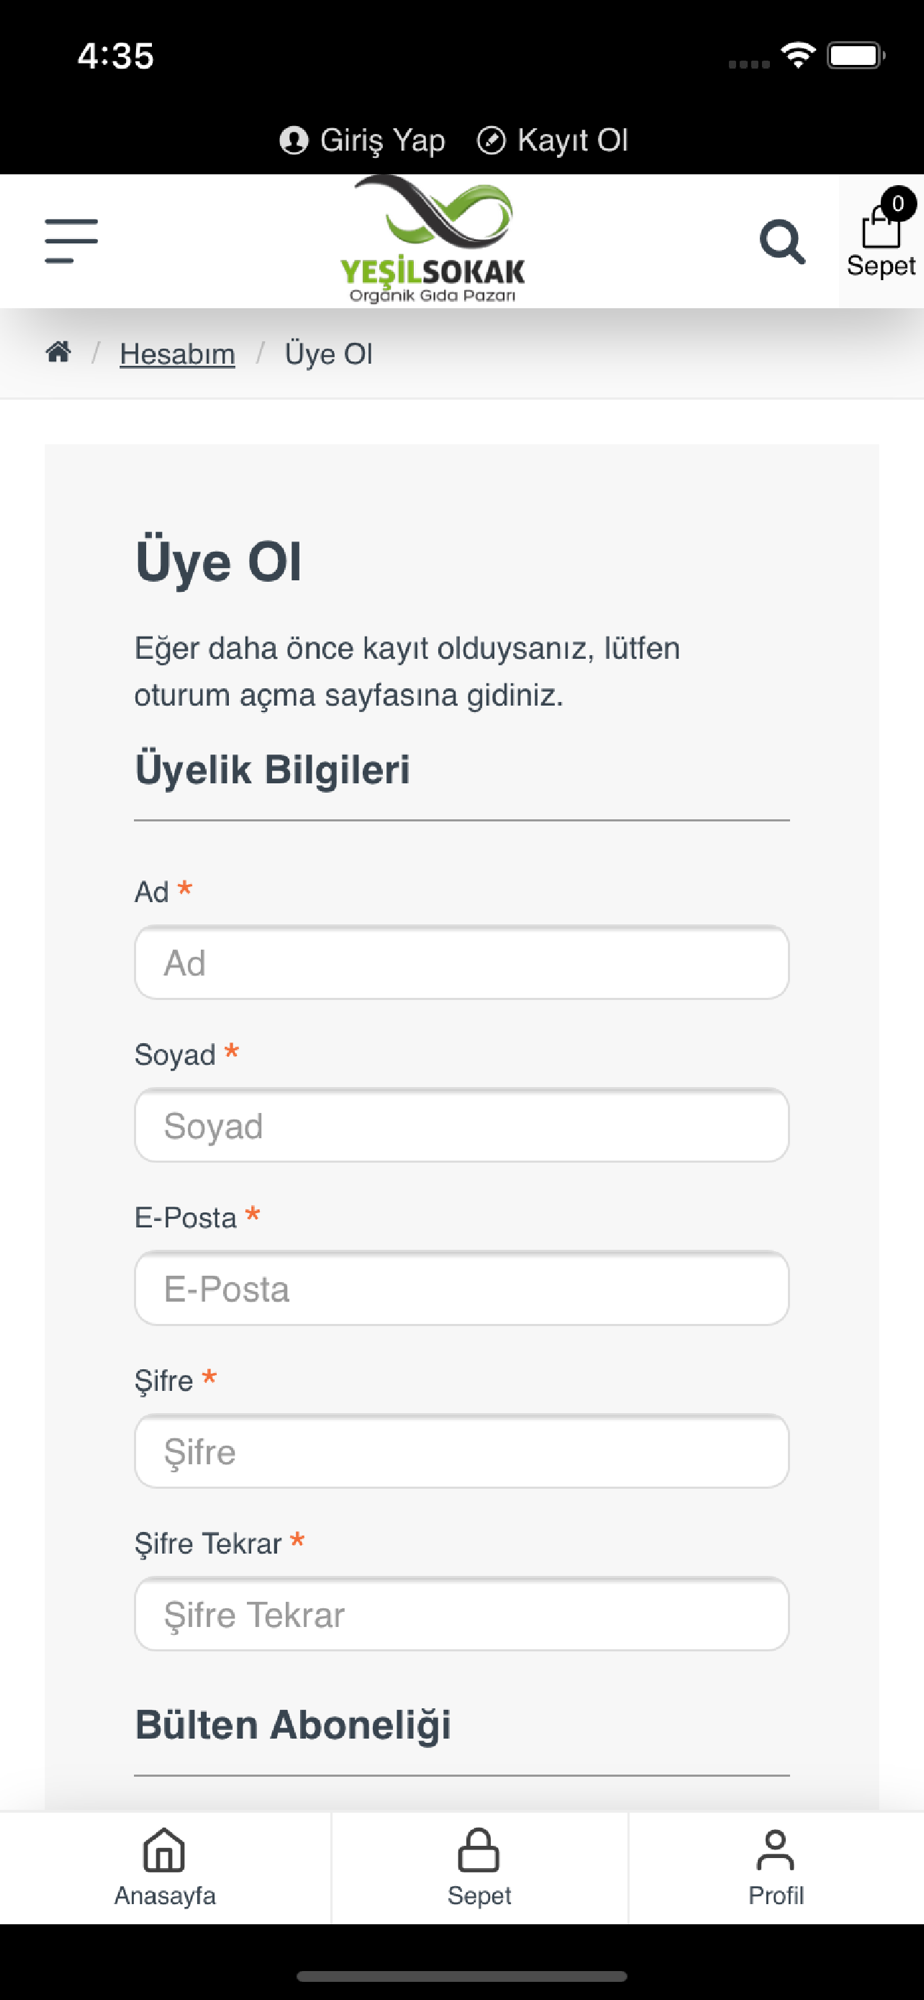Tap the Üye Ol breadcrumb text
Viewport: 924px width, 2000px height.
[328, 354]
